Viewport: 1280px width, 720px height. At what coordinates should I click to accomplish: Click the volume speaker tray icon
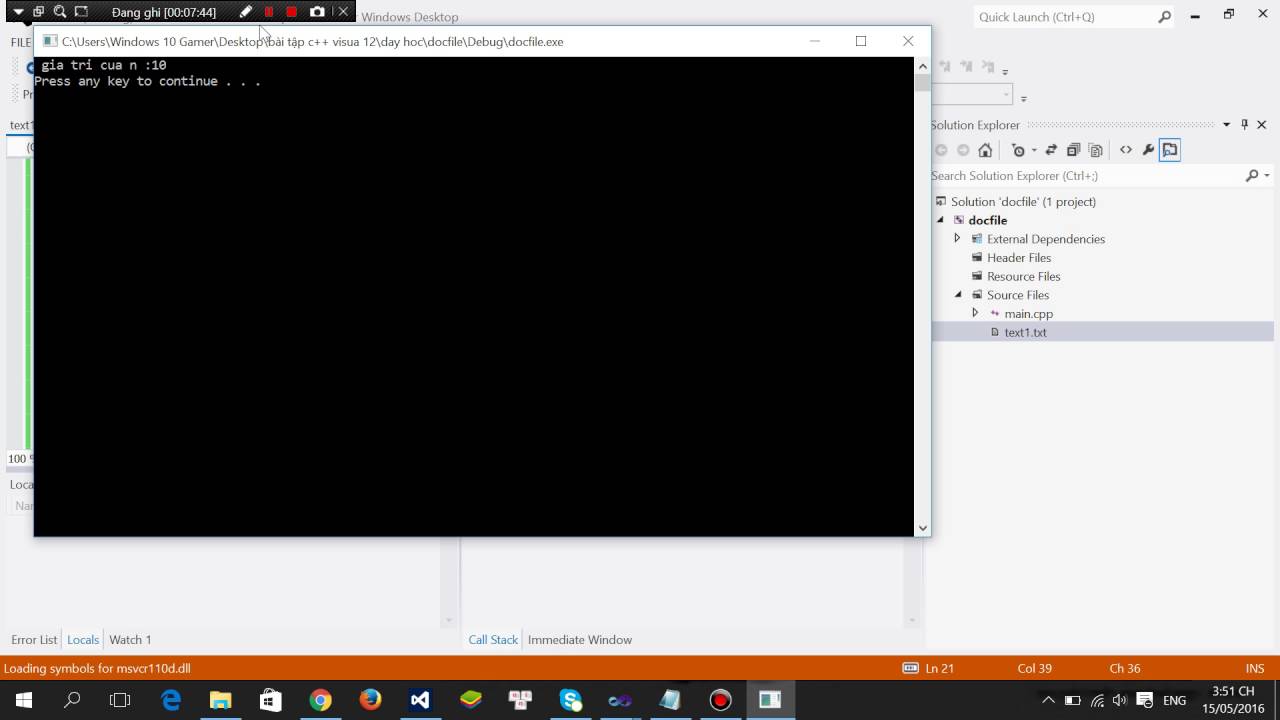tap(1120, 700)
